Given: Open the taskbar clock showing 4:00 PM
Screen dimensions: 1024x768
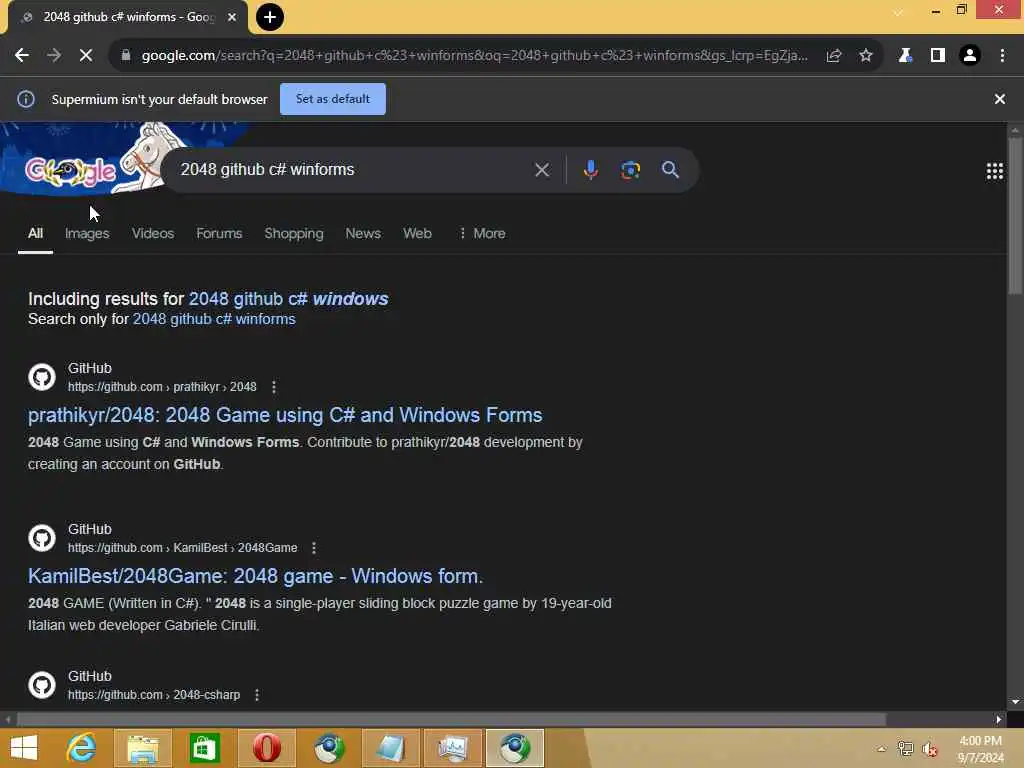Looking at the screenshot, I should 980,749.
